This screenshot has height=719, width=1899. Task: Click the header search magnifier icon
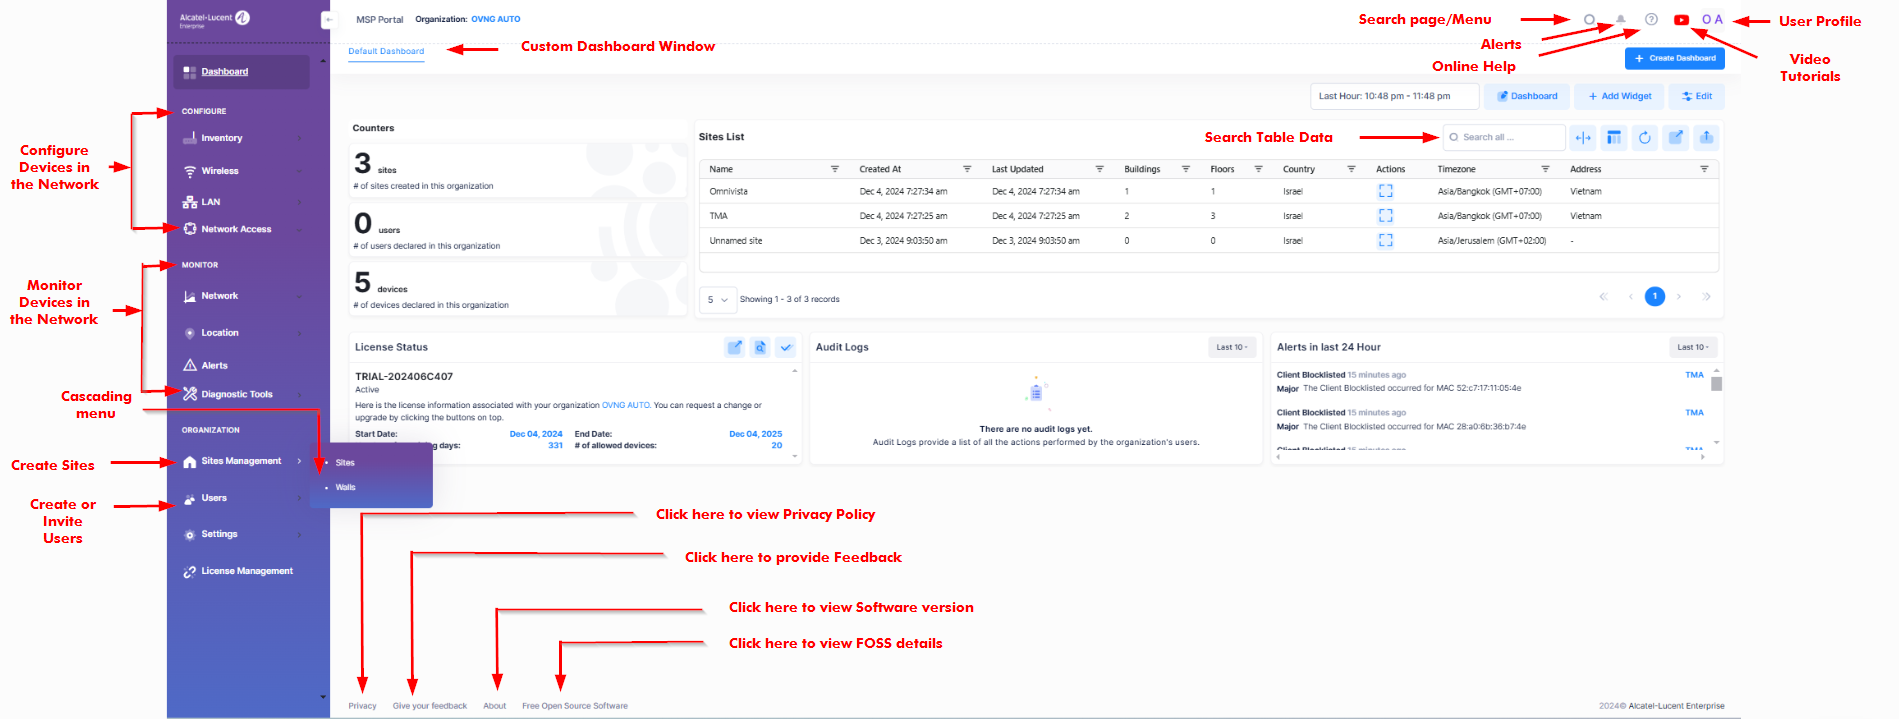click(1589, 19)
